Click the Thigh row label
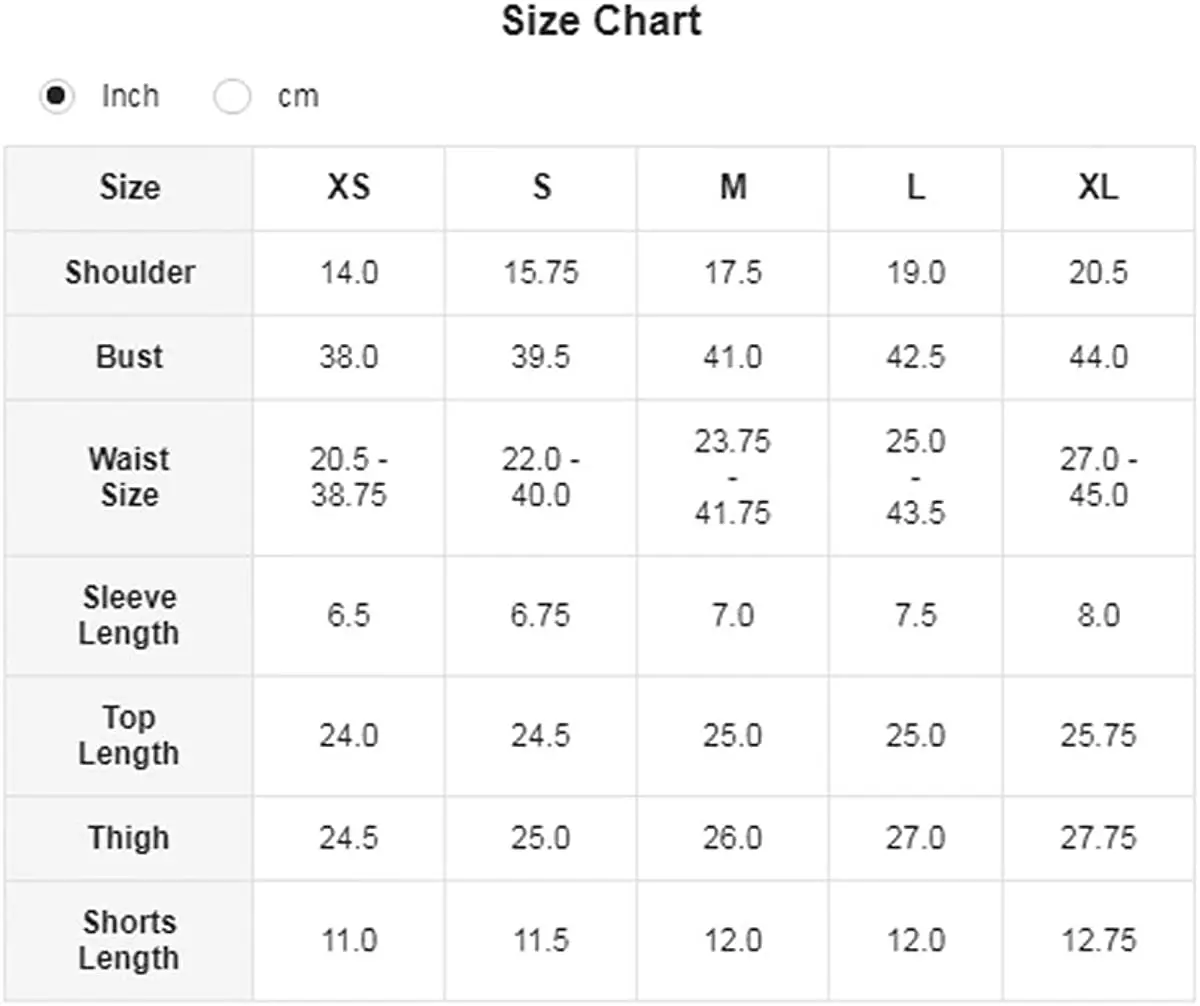The image size is (1200, 1006). click(x=129, y=837)
